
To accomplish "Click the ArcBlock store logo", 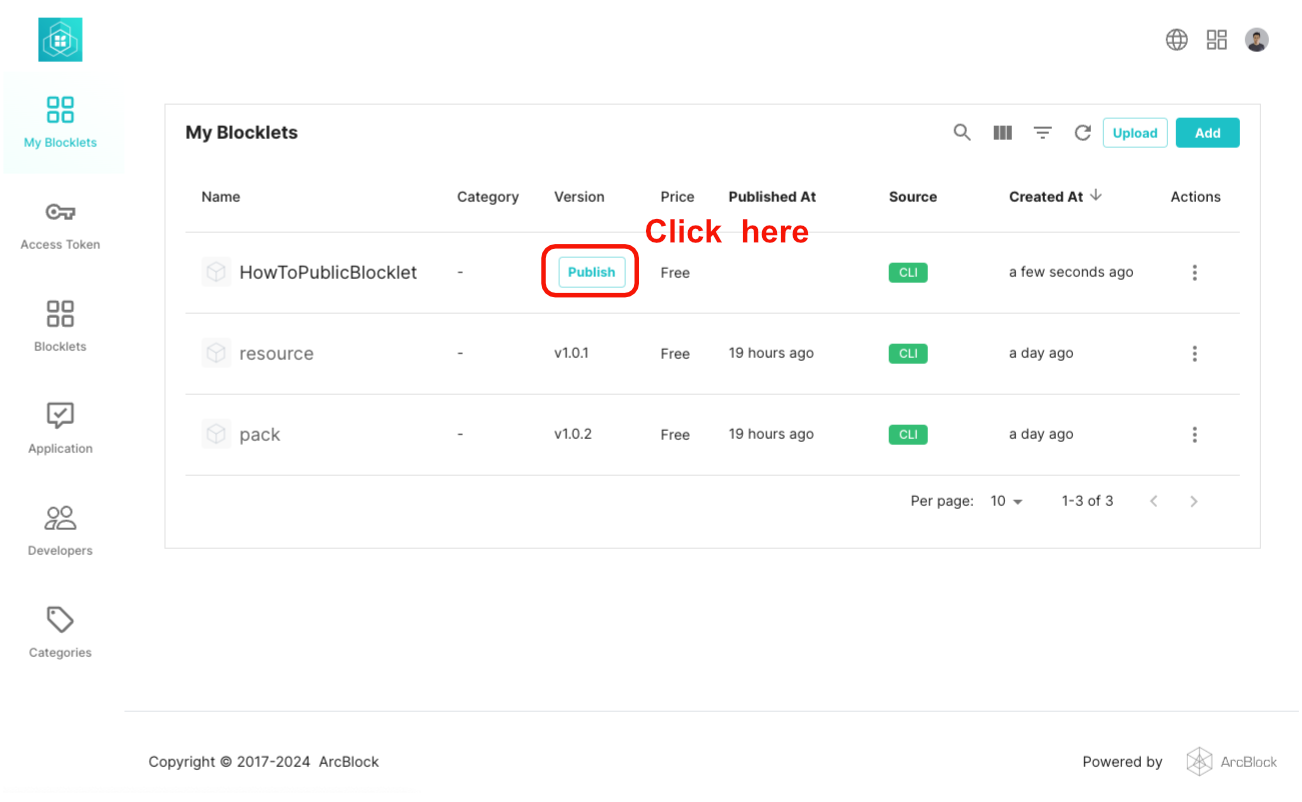I will (60, 40).
